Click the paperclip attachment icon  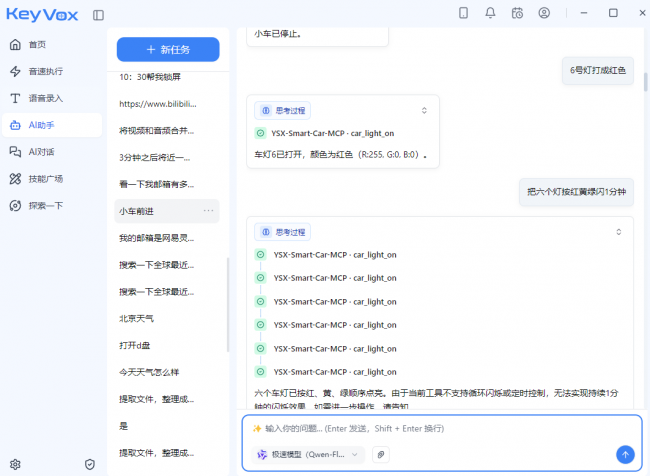[x=380, y=454]
